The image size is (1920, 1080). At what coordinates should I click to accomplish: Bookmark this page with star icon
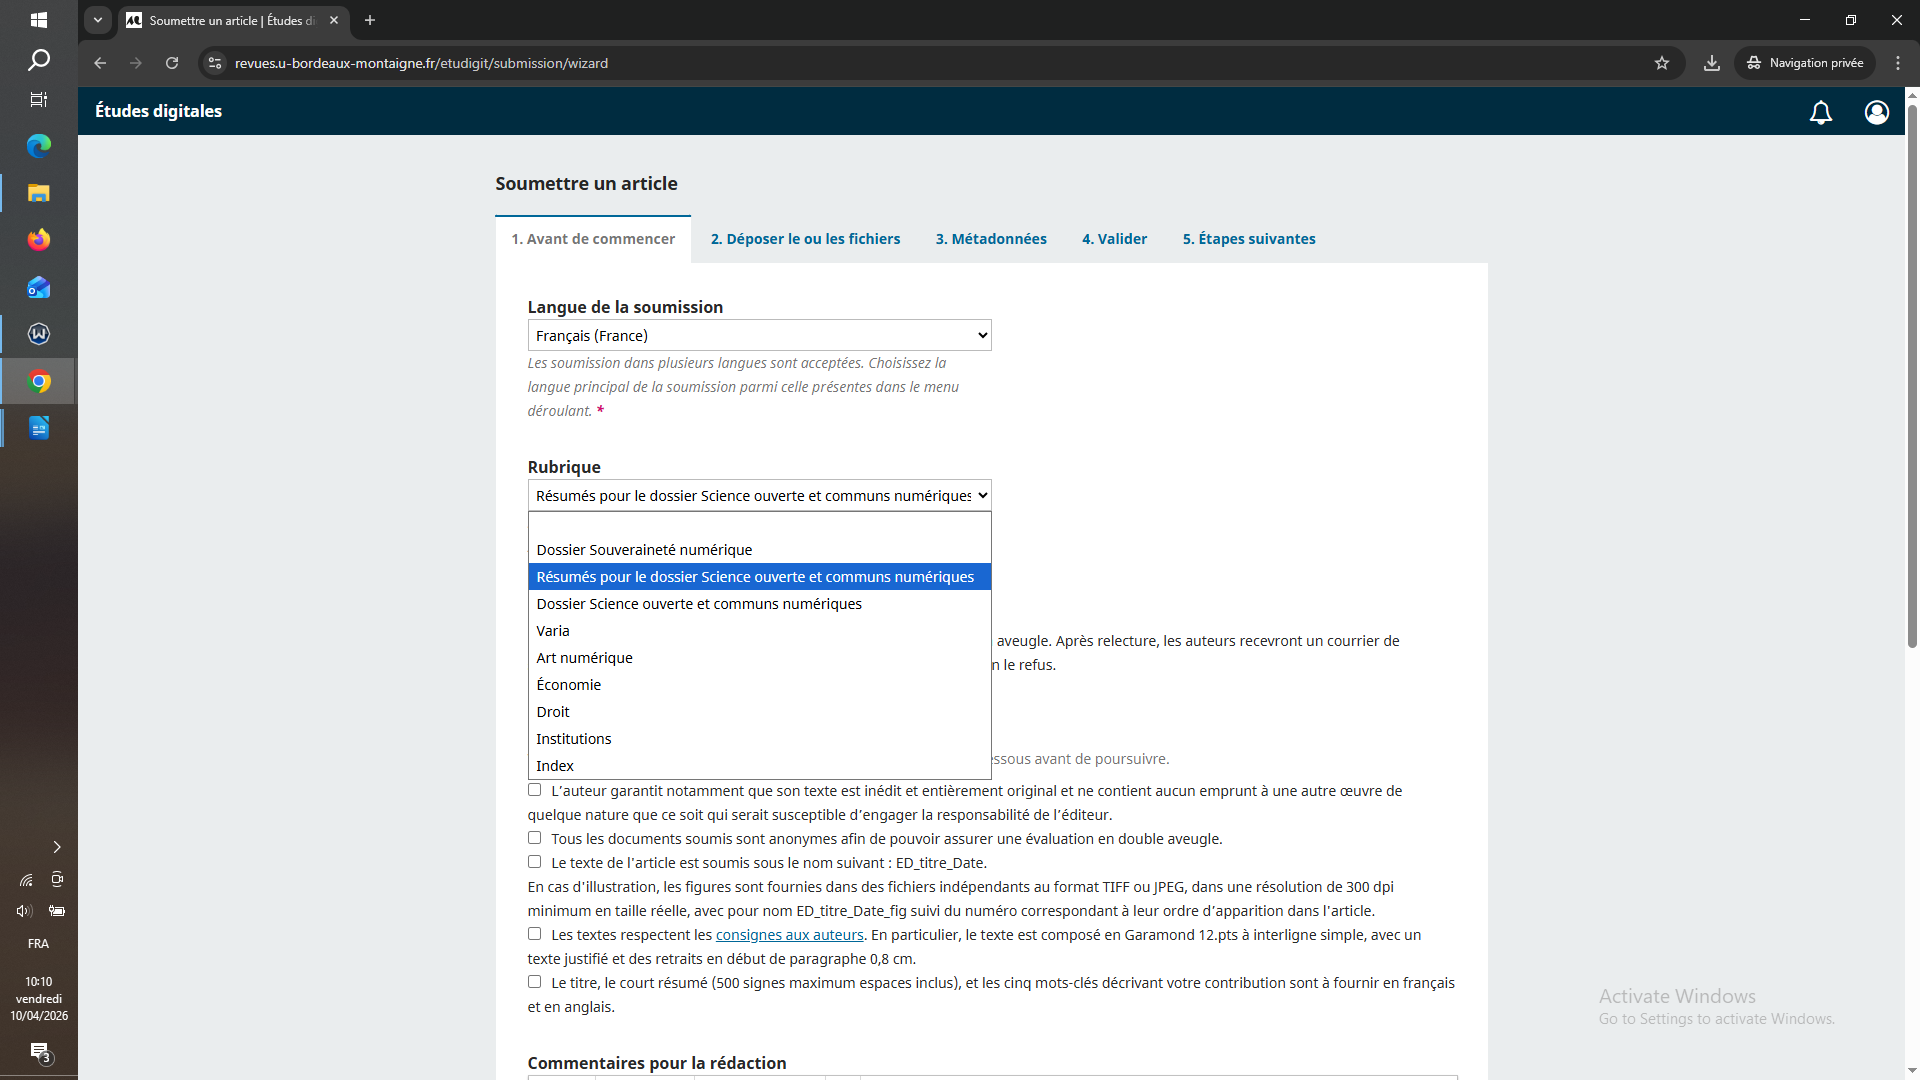tap(1662, 63)
